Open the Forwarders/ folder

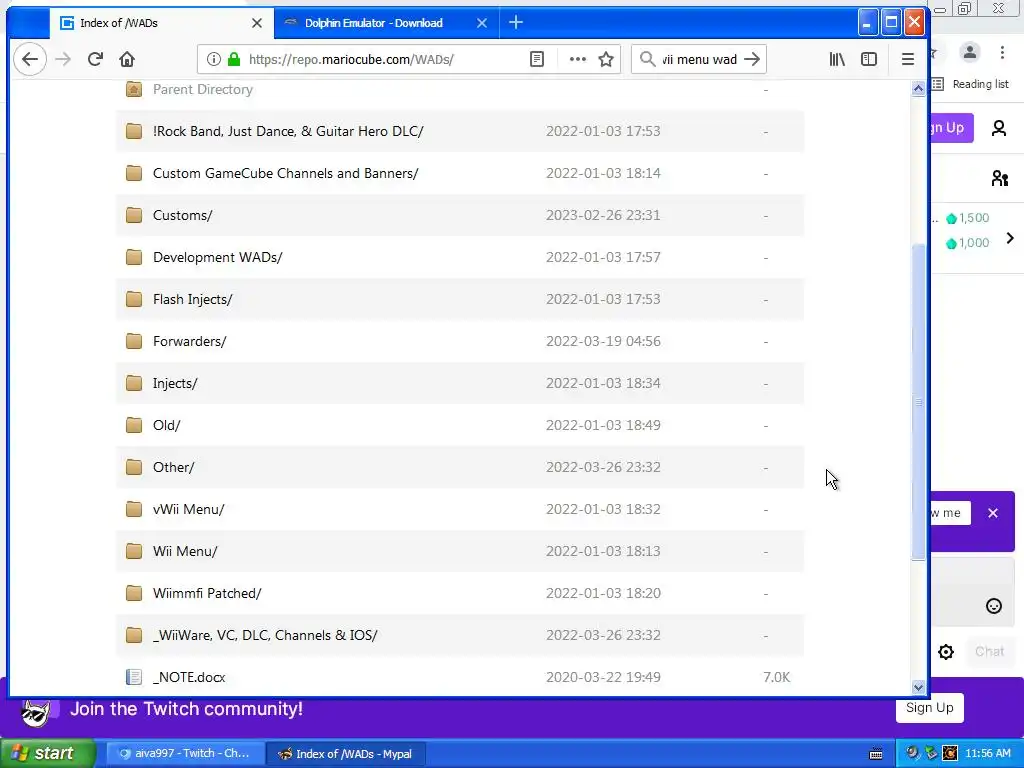[x=189, y=342]
